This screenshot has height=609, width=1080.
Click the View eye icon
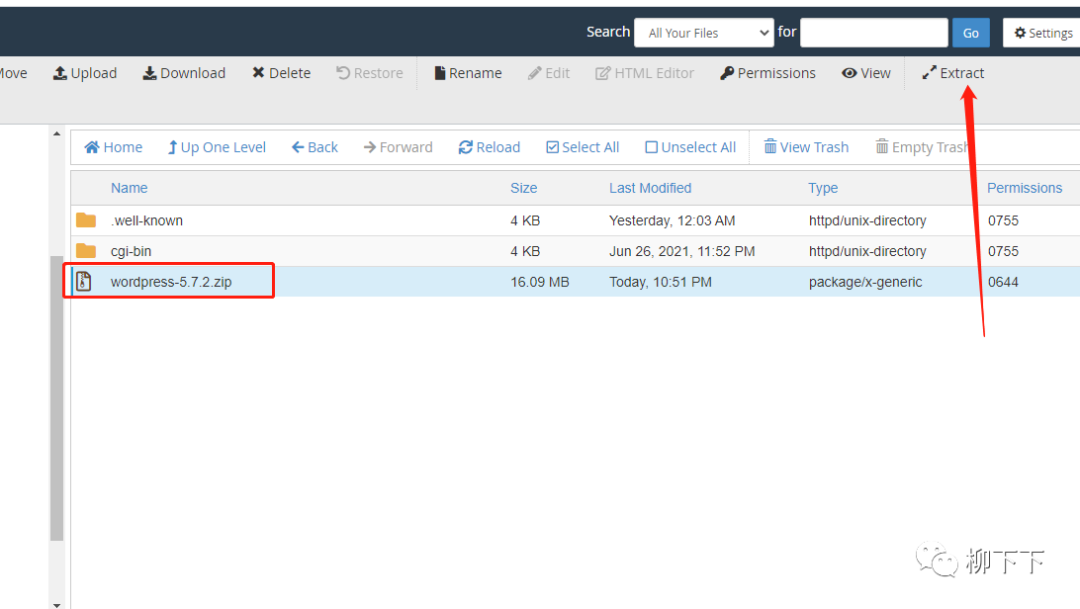coord(849,73)
